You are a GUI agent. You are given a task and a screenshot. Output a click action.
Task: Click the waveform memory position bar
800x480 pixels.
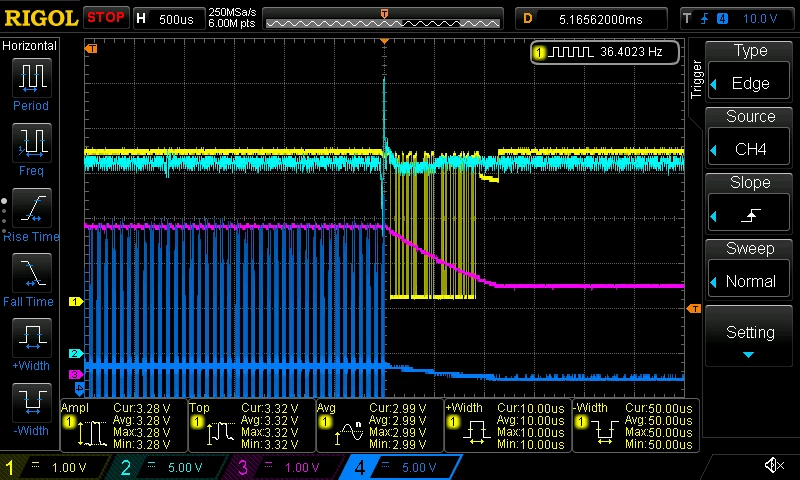click(383, 19)
